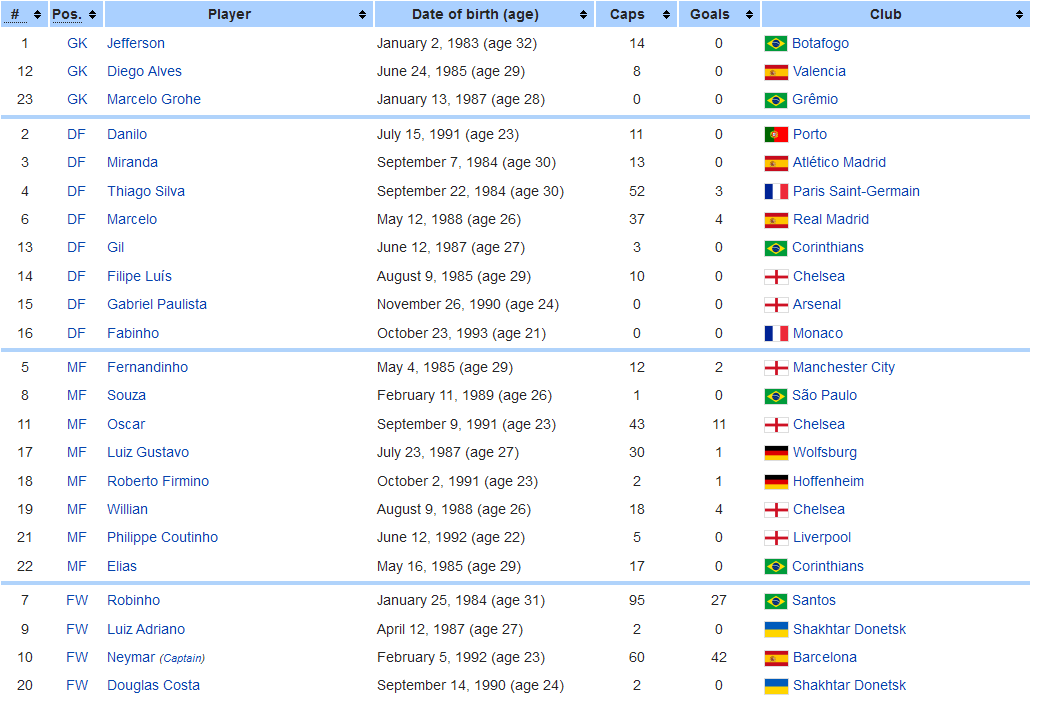Click the England flag next to Arsenal
1037x720 pixels.
pyautogui.click(x=775, y=305)
